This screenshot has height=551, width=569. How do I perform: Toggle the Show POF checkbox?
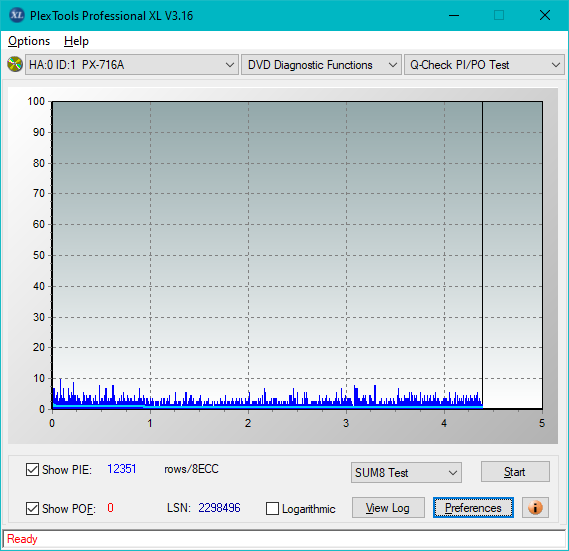point(32,508)
